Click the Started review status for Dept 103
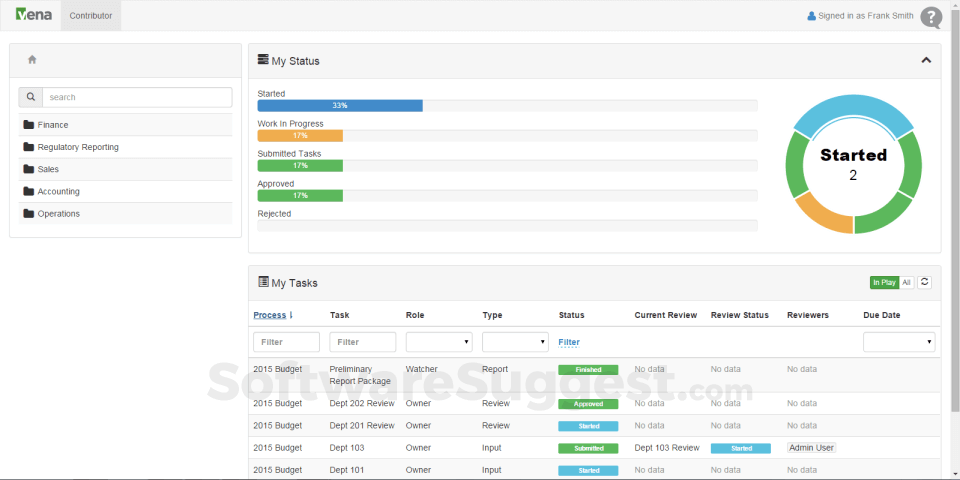This screenshot has height=480, width=960. click(x=740, y=448)
